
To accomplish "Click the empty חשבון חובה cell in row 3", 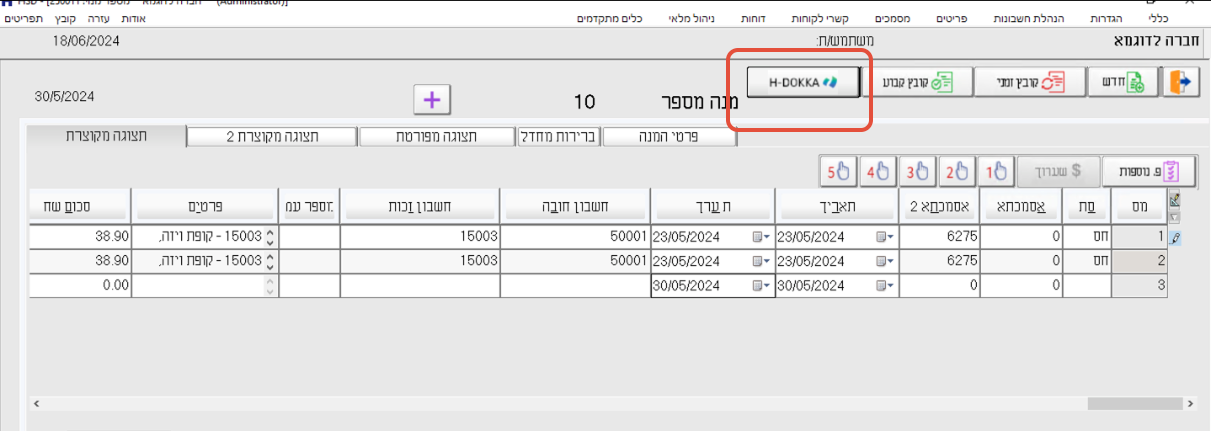I will click(x=574, y=285).
